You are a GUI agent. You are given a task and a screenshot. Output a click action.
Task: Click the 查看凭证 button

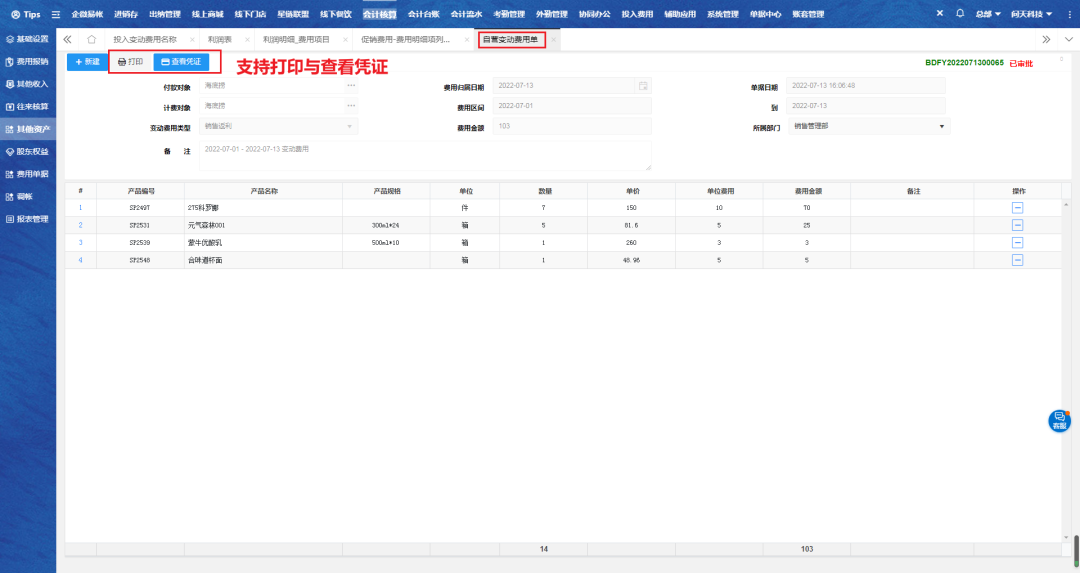[x=181, y=62]
